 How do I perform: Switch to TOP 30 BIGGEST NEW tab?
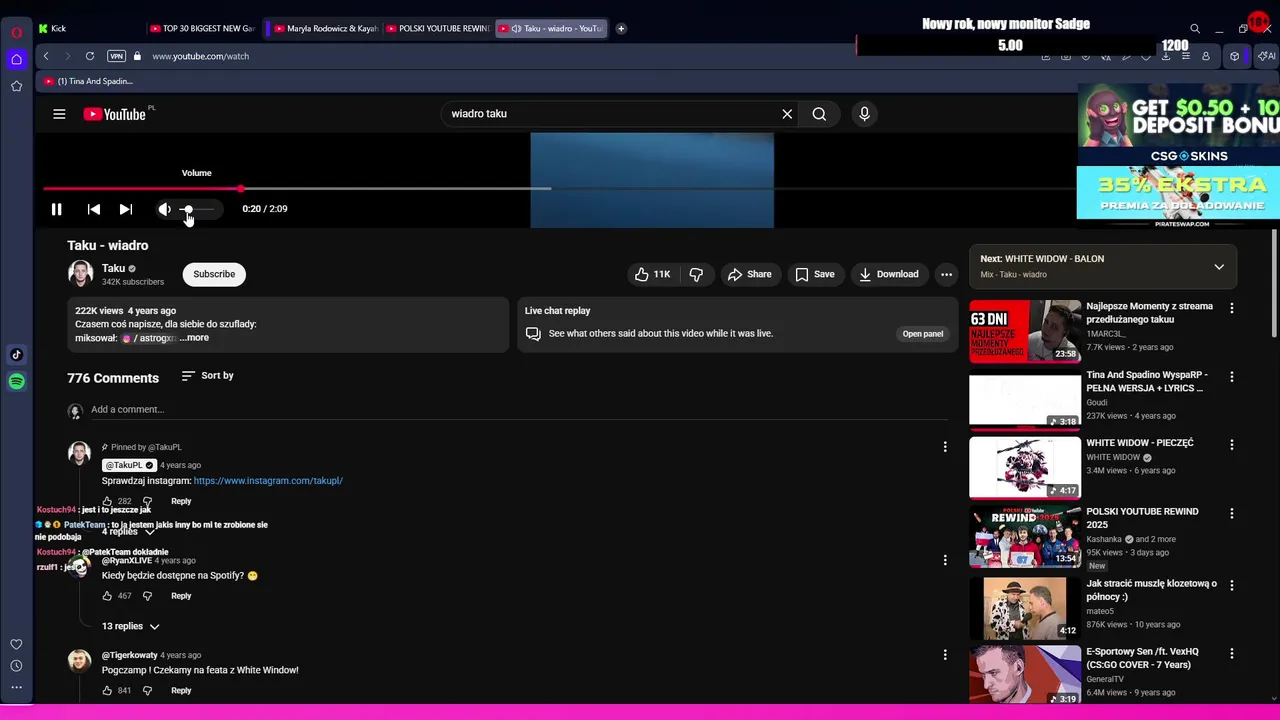(202, 28)
